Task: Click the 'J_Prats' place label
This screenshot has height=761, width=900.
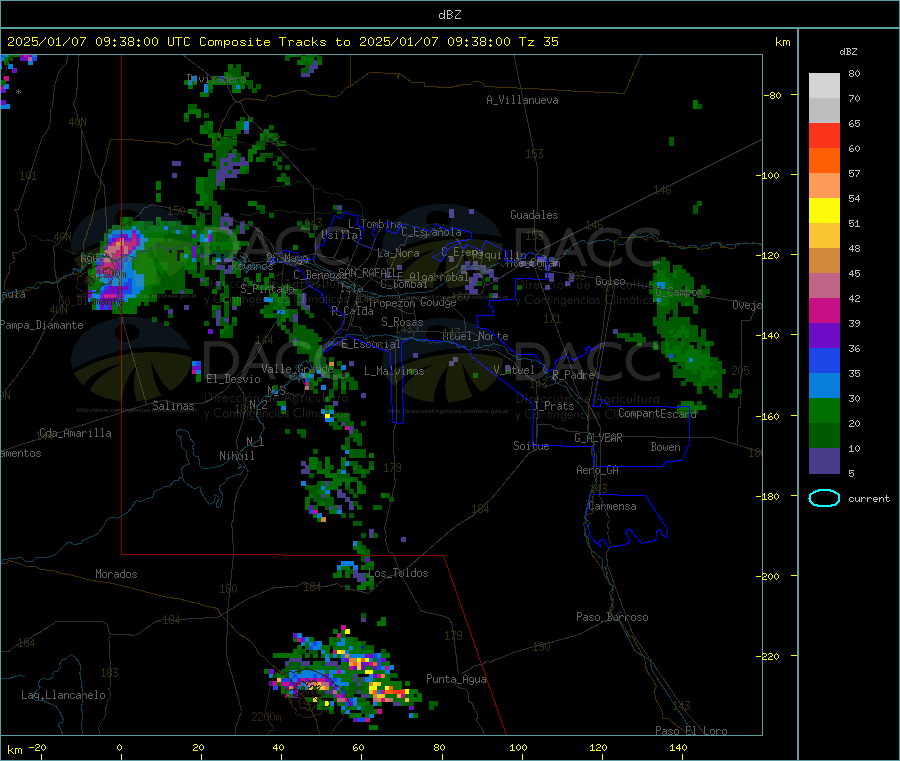Action: point(553,406)
